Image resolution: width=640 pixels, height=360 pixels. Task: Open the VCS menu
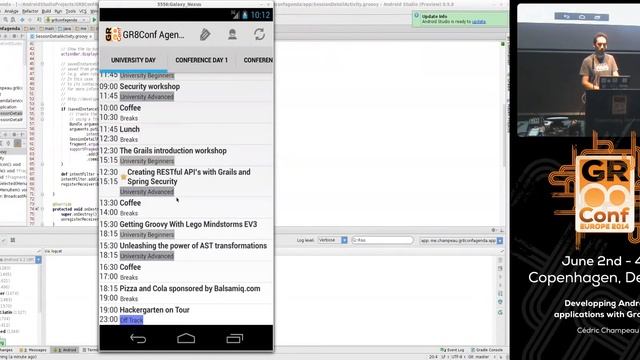click(83, 11)
